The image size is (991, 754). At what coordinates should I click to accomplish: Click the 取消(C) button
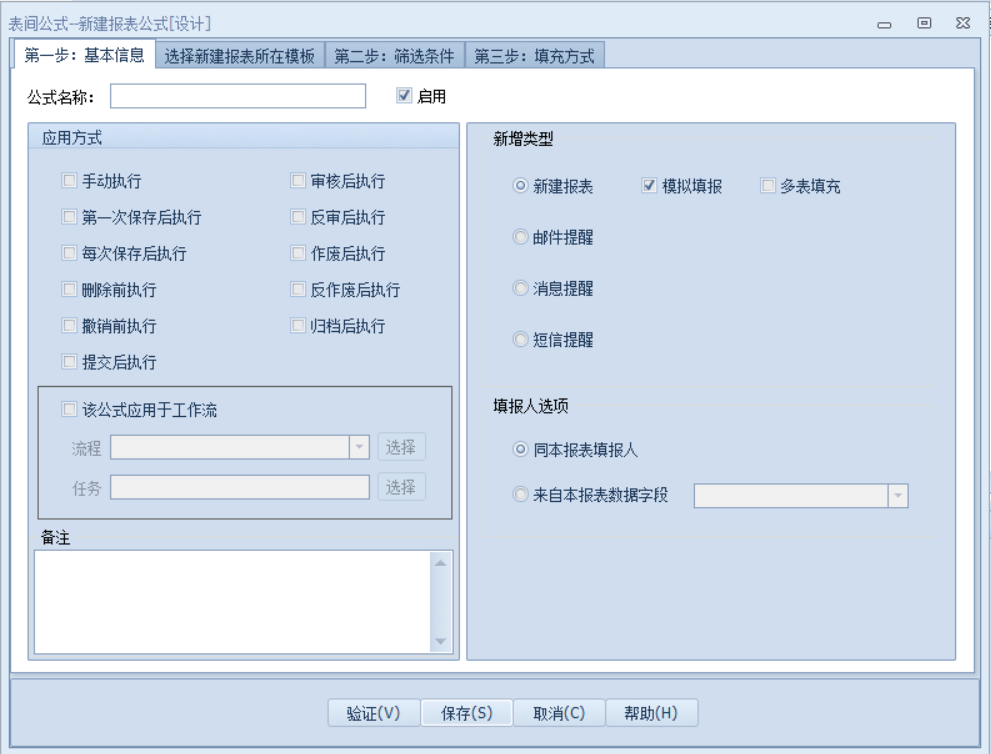tap(558, 712)
